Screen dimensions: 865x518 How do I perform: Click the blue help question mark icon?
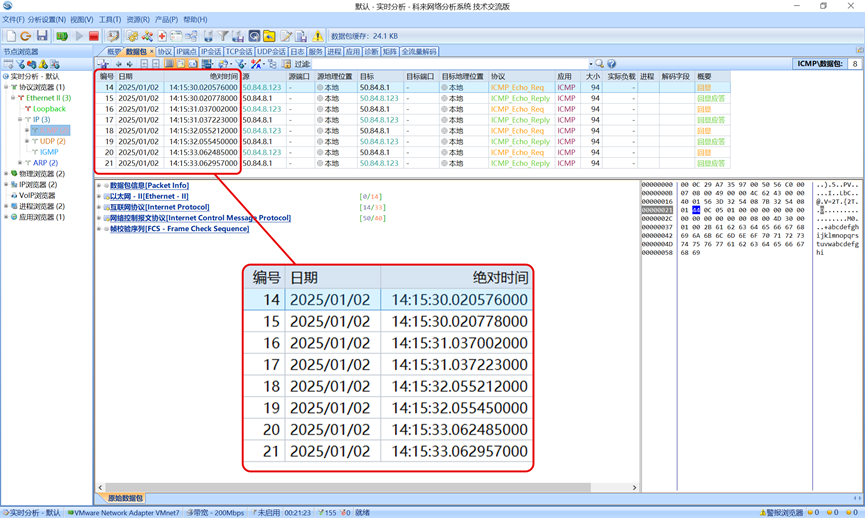click(612, 64)
